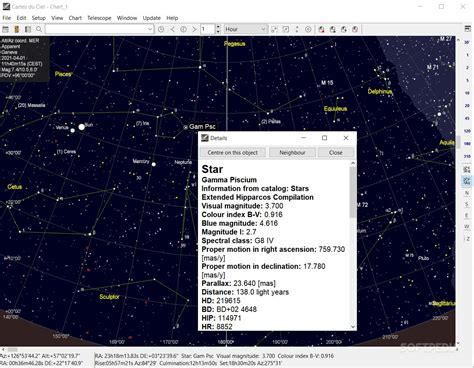Viewport: 474px width, 368px height.
Task: Open the Help menu
Action: coord(172,18)
